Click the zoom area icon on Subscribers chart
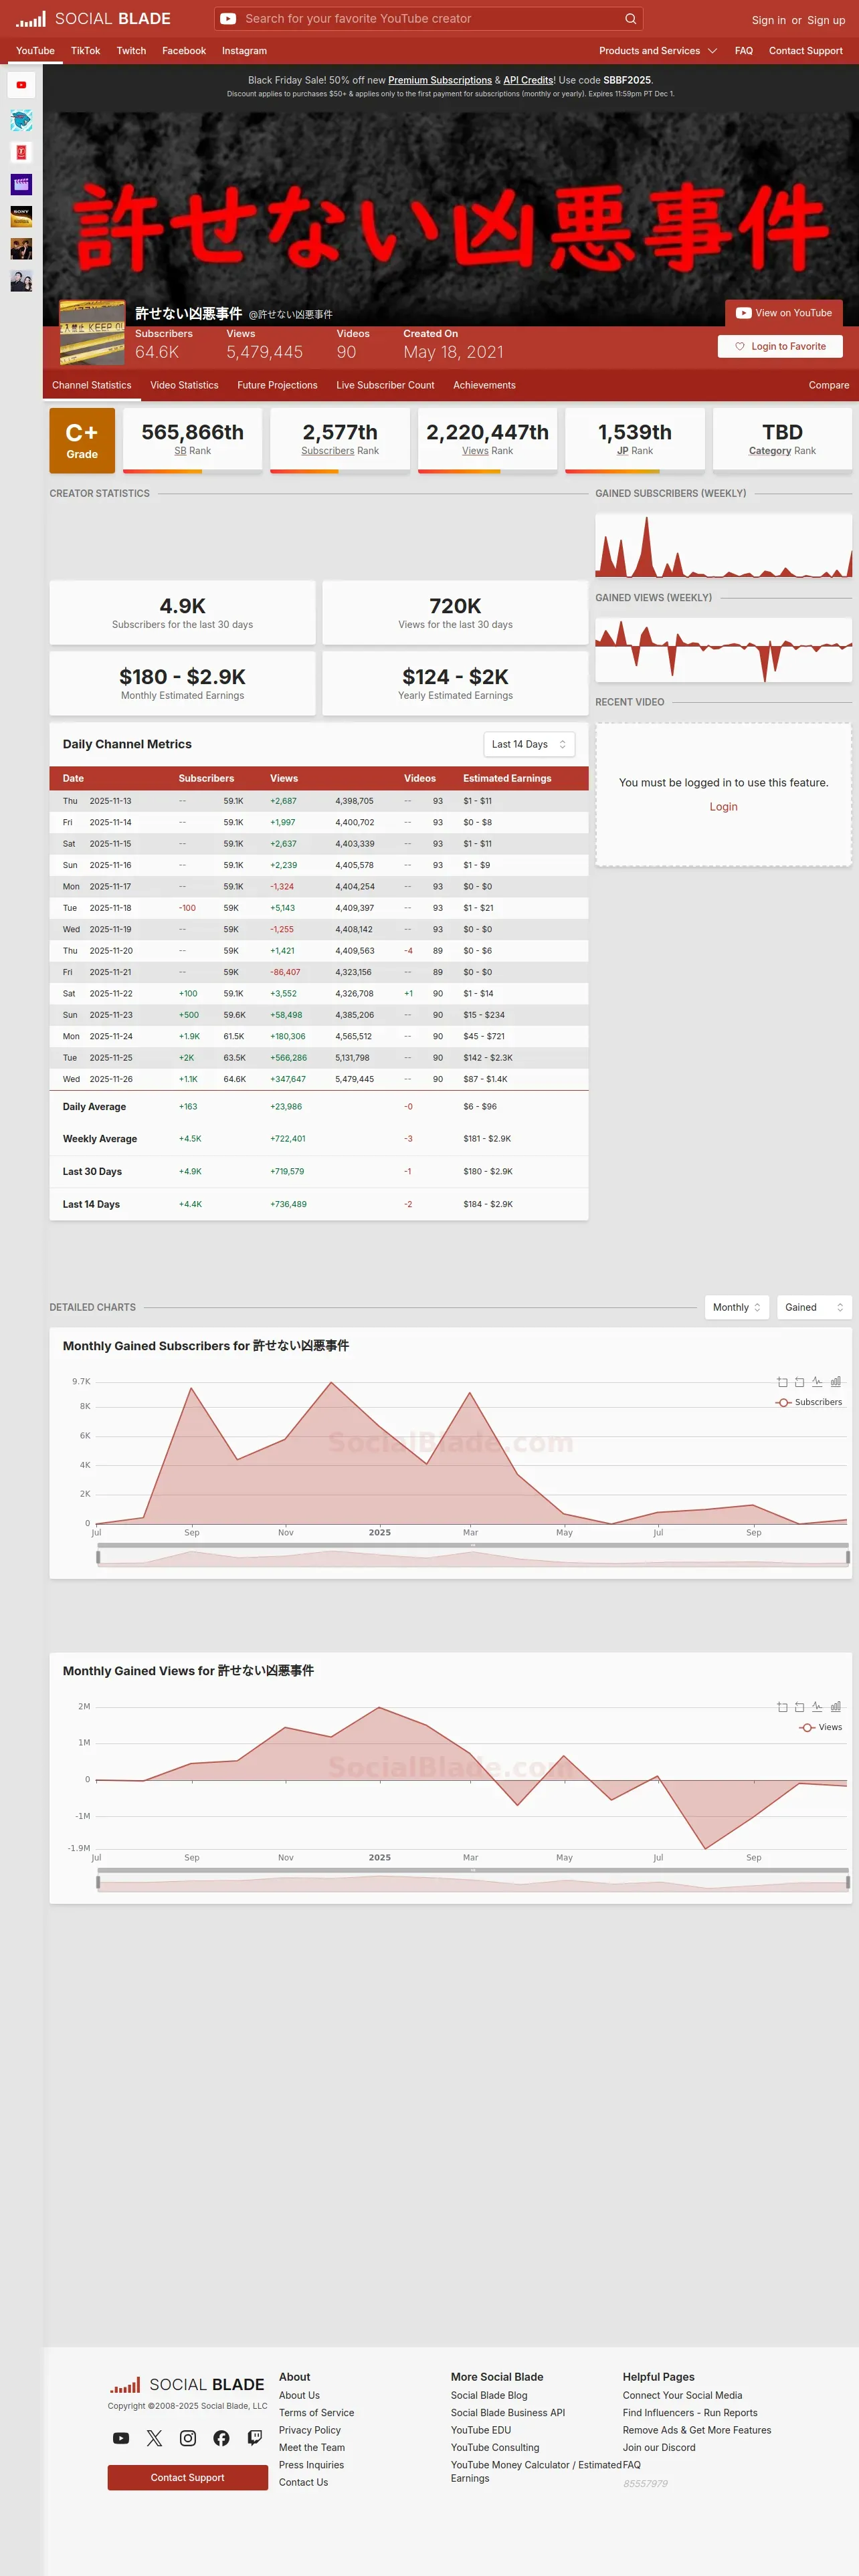The image size is (859, 2576). [782, 1382]
